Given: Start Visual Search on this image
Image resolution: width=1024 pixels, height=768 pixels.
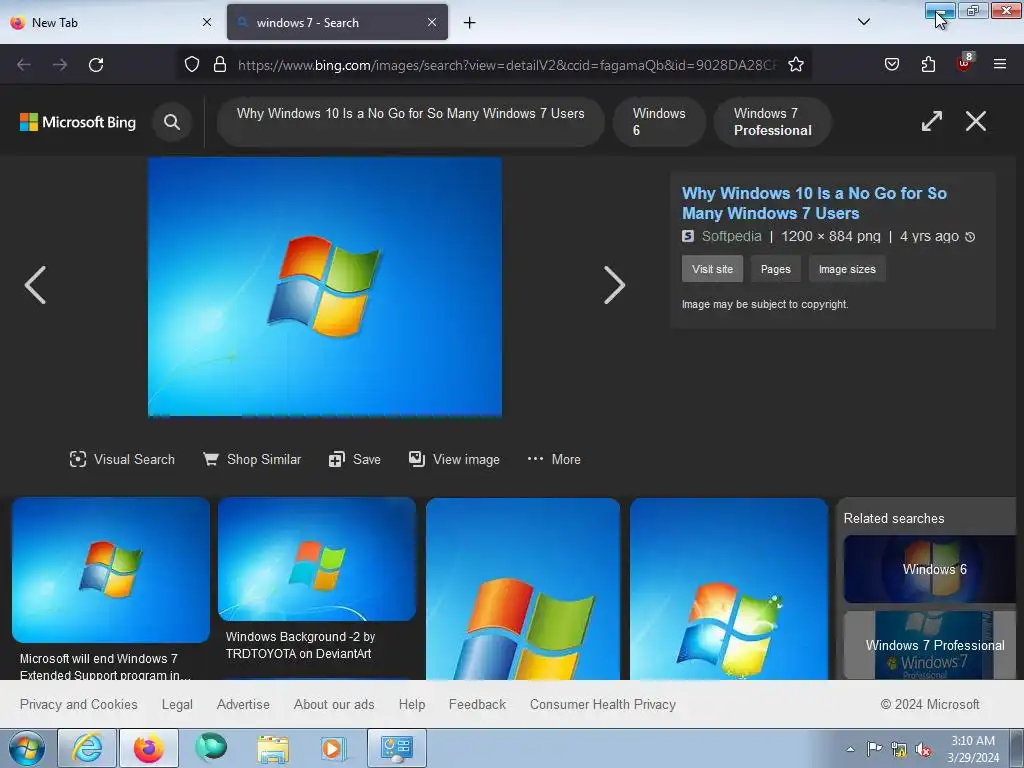Looking at the screenshot, I should (x=122, y=459).
